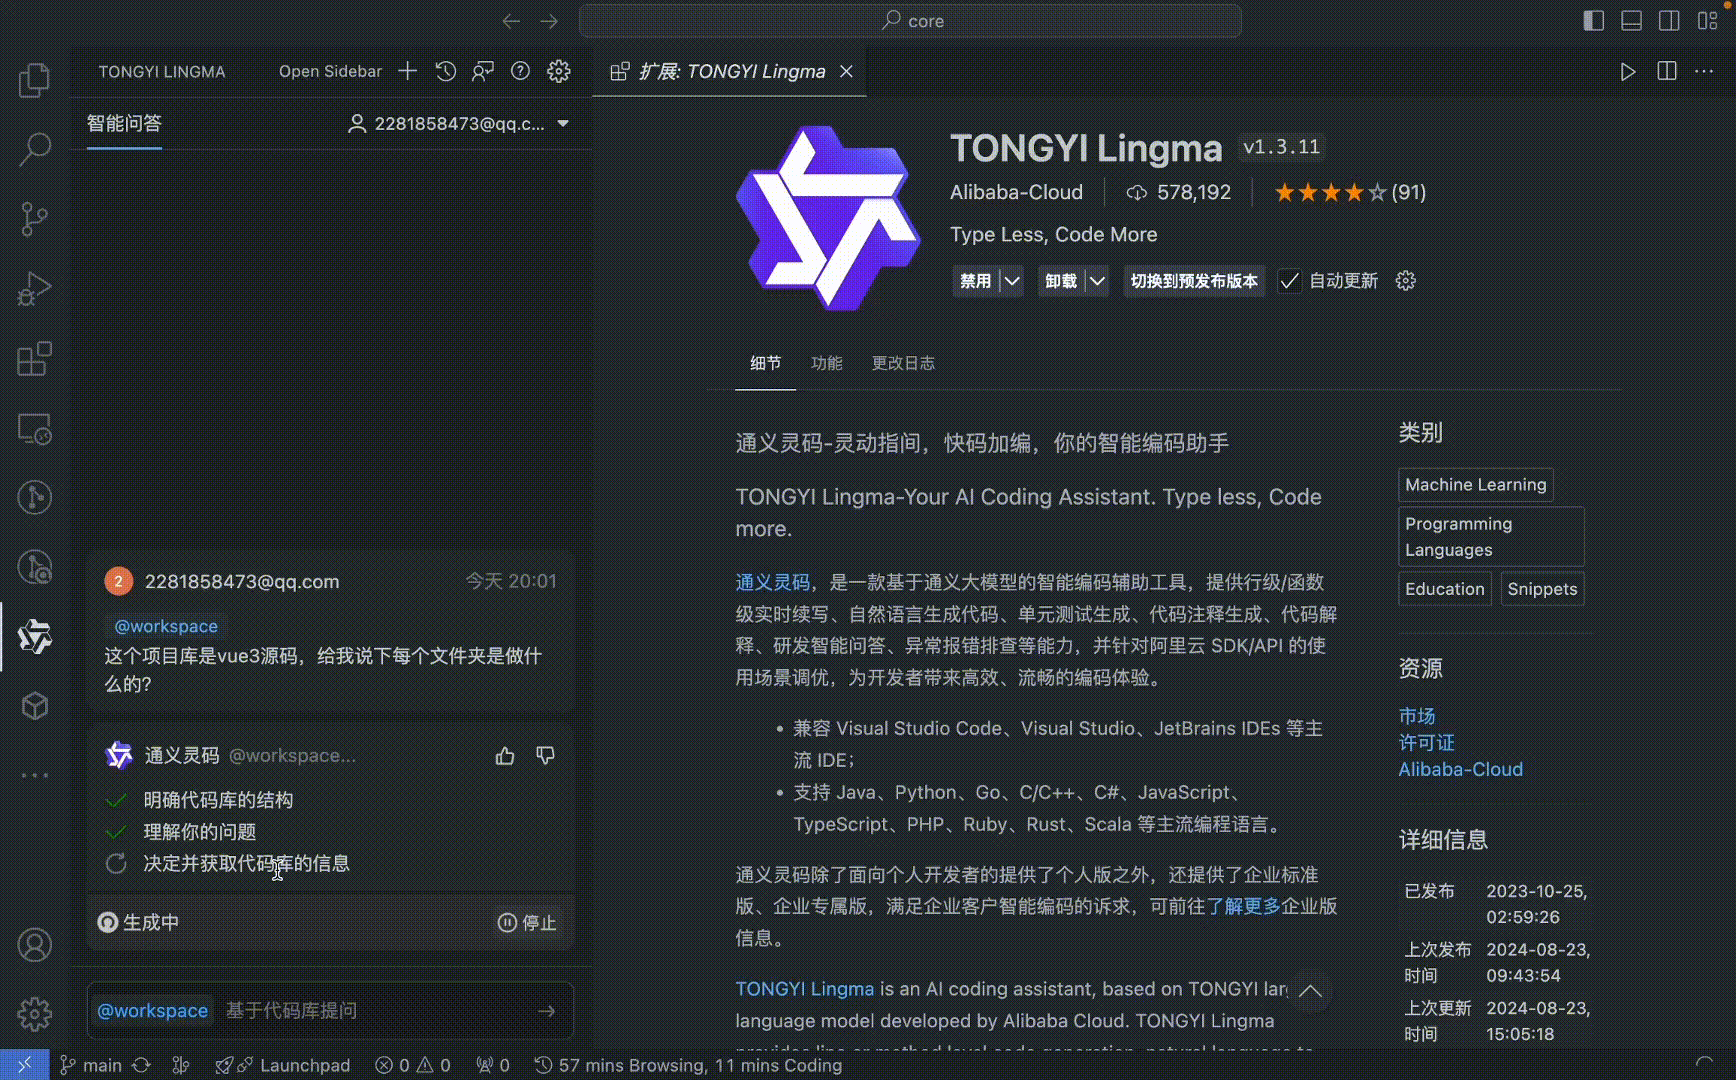Click Alibaba-Cloud publisher name
The image size is (1736, 1080).
(x=1016, y=192)
